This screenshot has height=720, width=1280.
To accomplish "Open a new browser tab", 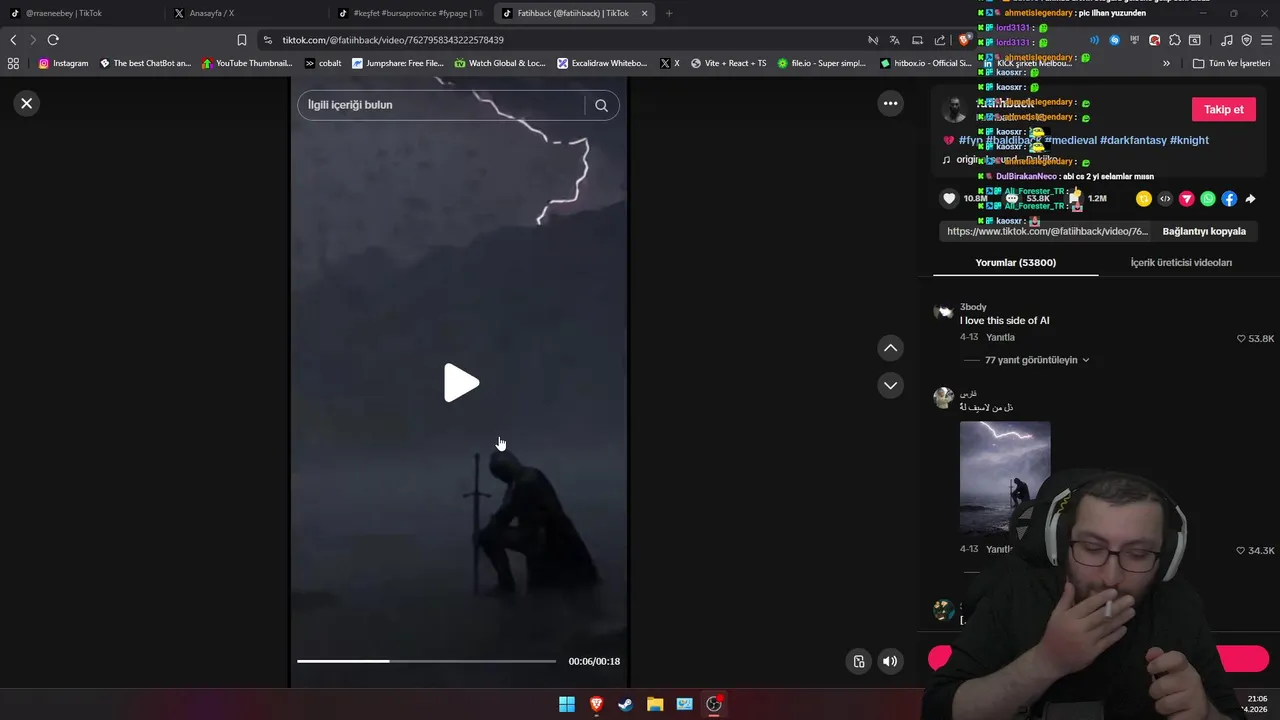I will click(x=669, y=13).
